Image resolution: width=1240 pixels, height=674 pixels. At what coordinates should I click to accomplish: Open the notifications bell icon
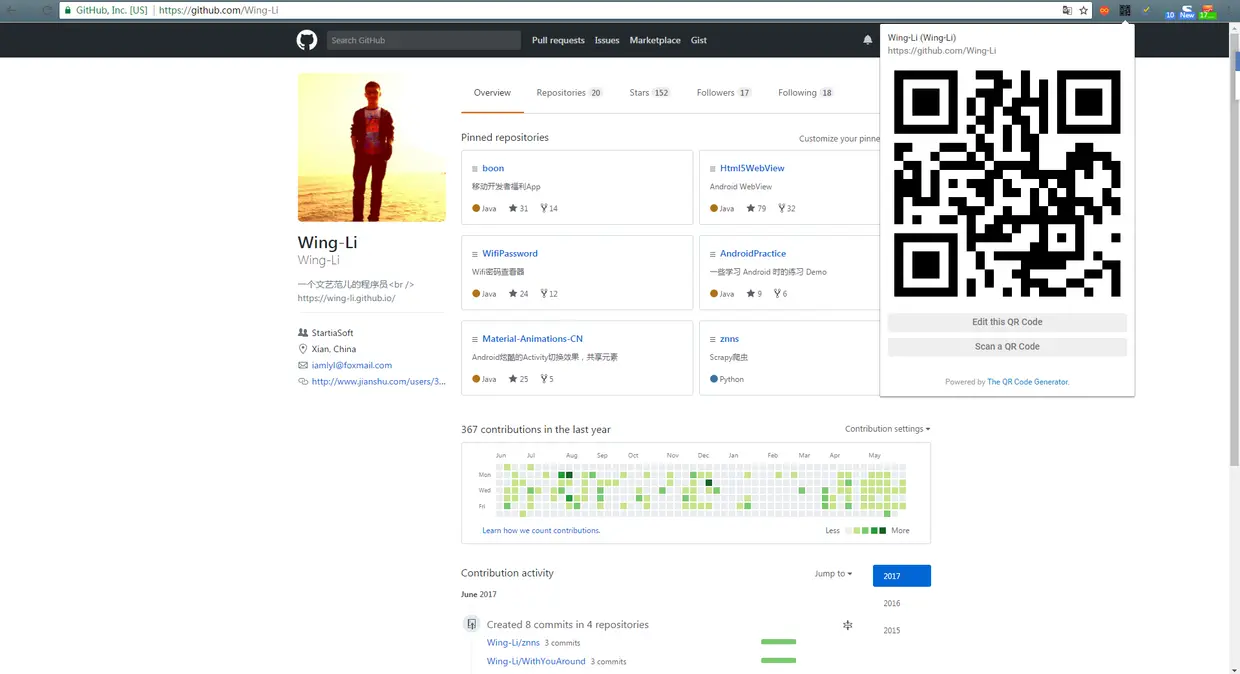coord(867,39)
